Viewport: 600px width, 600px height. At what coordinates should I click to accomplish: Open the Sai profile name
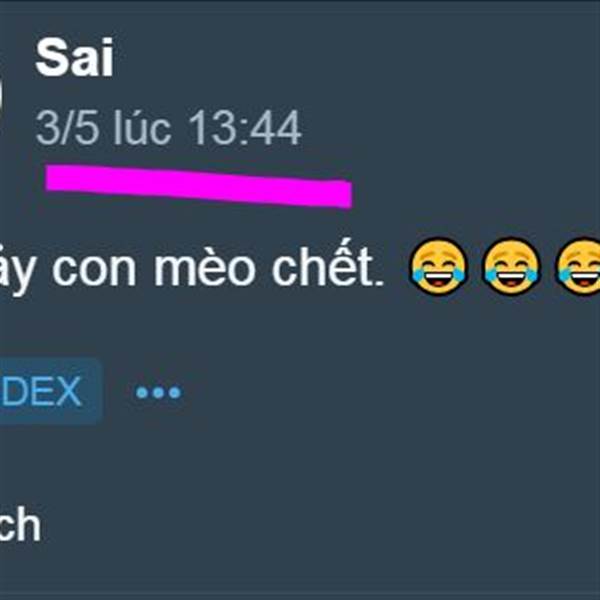74,58
